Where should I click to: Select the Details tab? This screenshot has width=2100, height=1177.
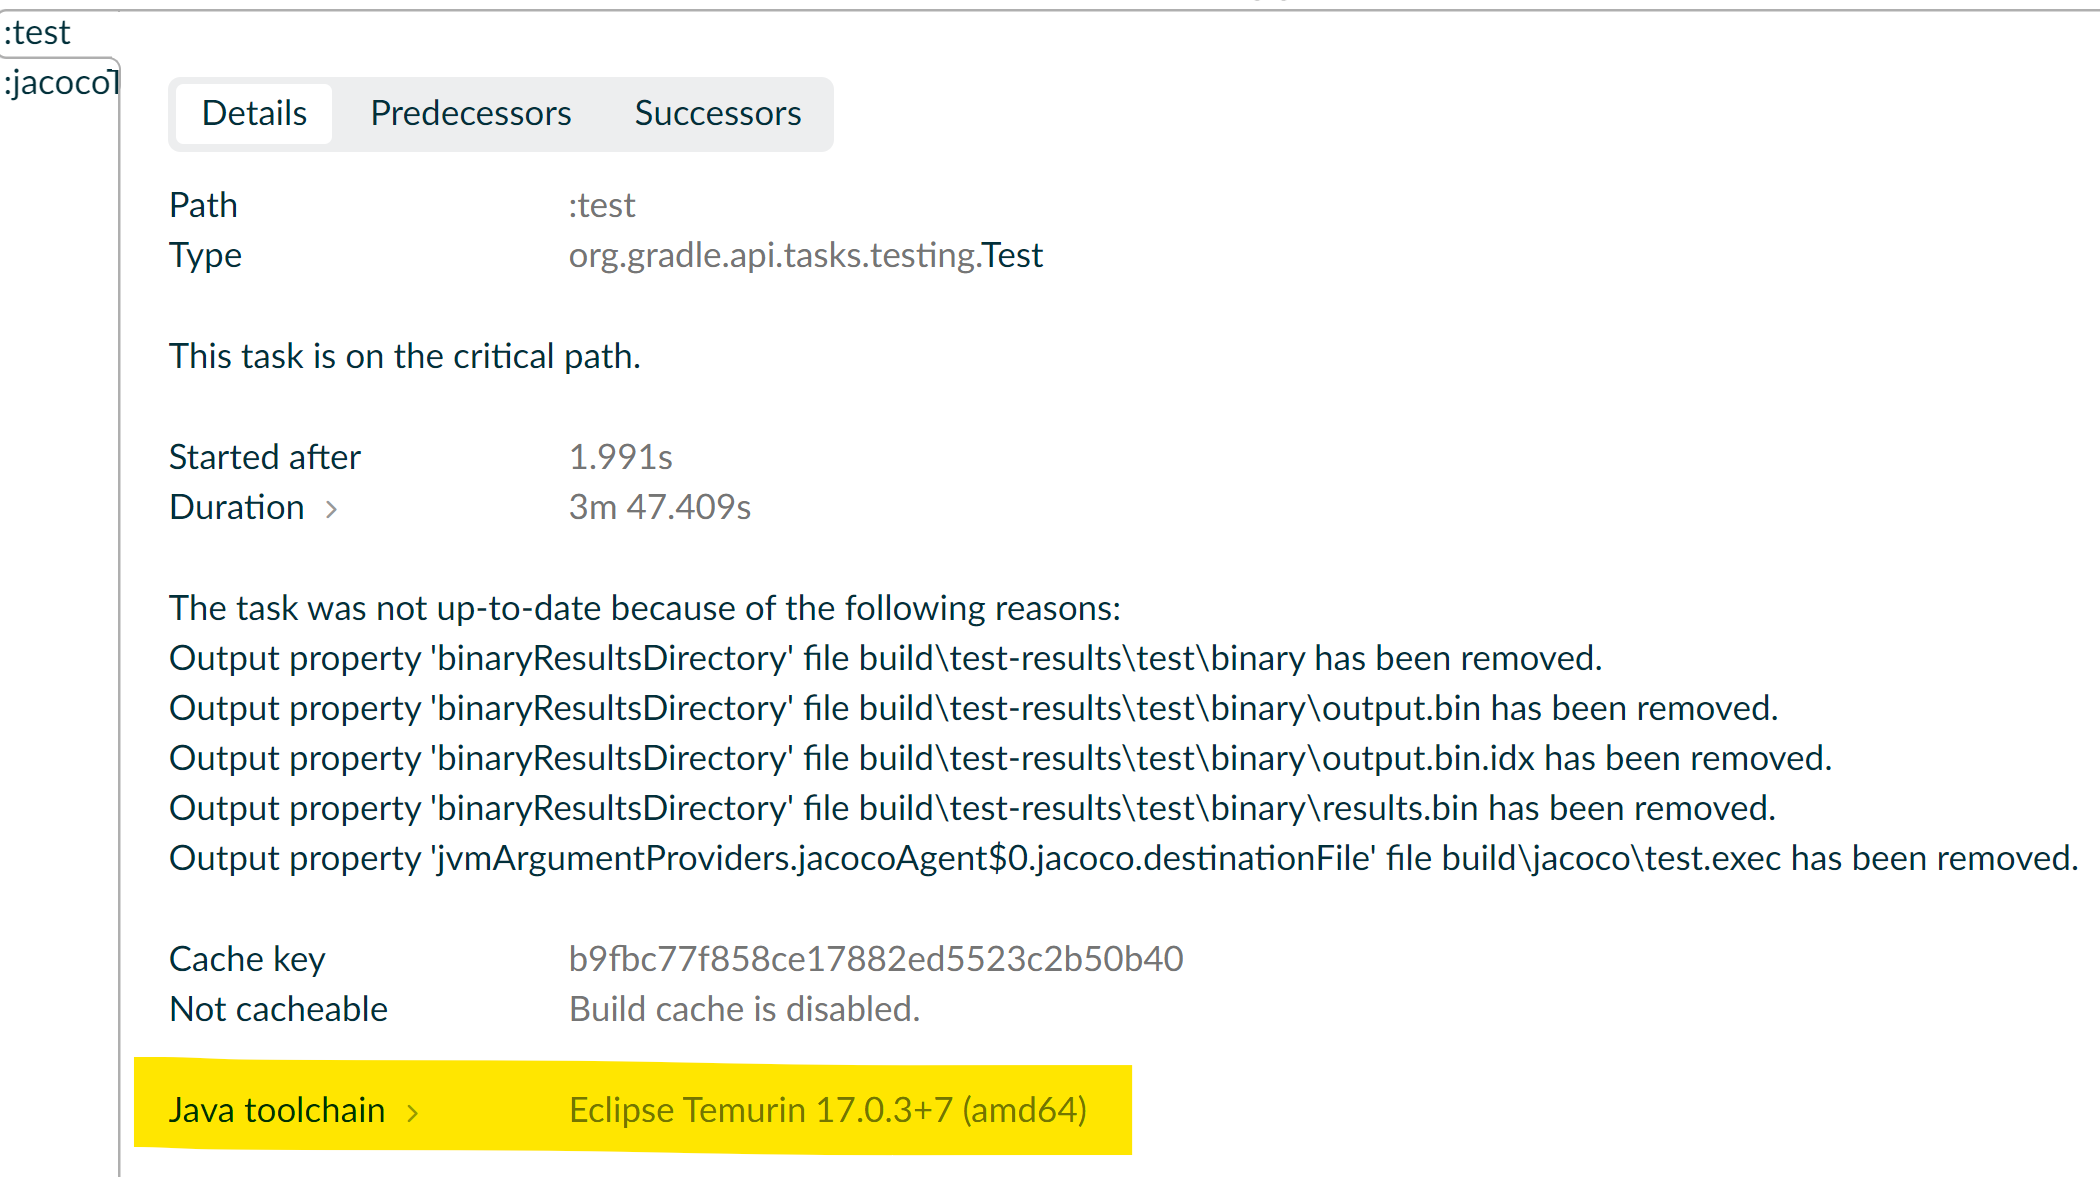254,113
